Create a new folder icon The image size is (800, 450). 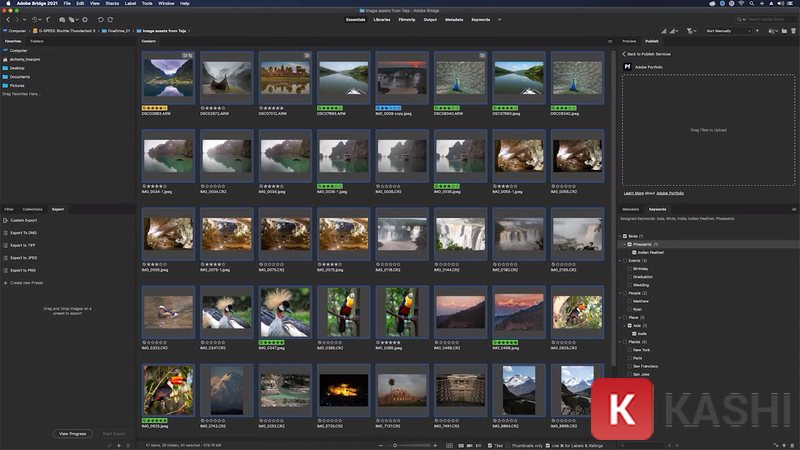click(x=784, y=31)
